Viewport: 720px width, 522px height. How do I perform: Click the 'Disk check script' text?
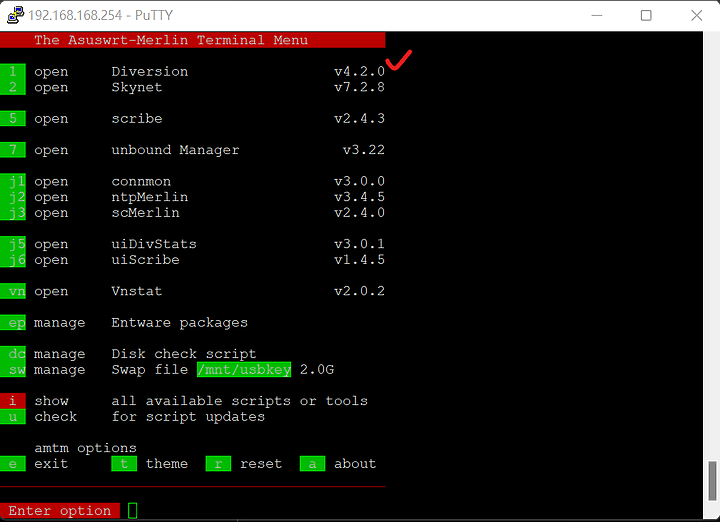point(184,354)
